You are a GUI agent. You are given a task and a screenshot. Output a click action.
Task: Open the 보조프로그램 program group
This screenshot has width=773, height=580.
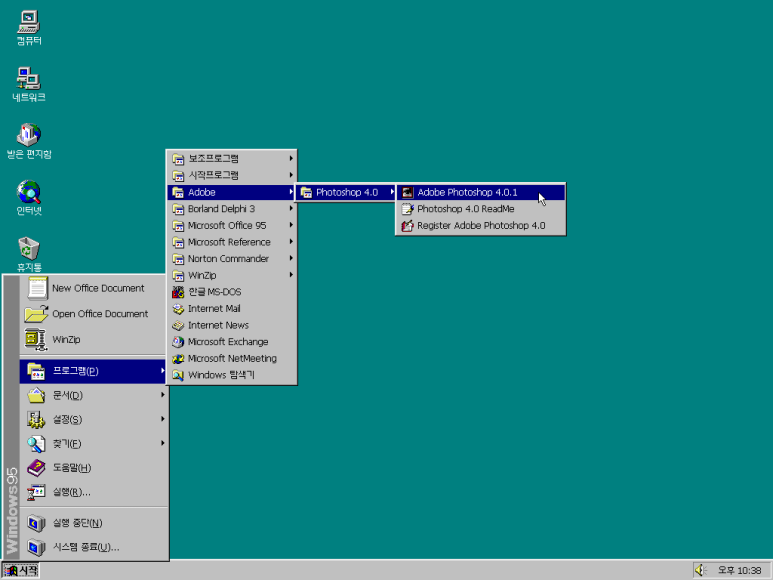(232, 159)
